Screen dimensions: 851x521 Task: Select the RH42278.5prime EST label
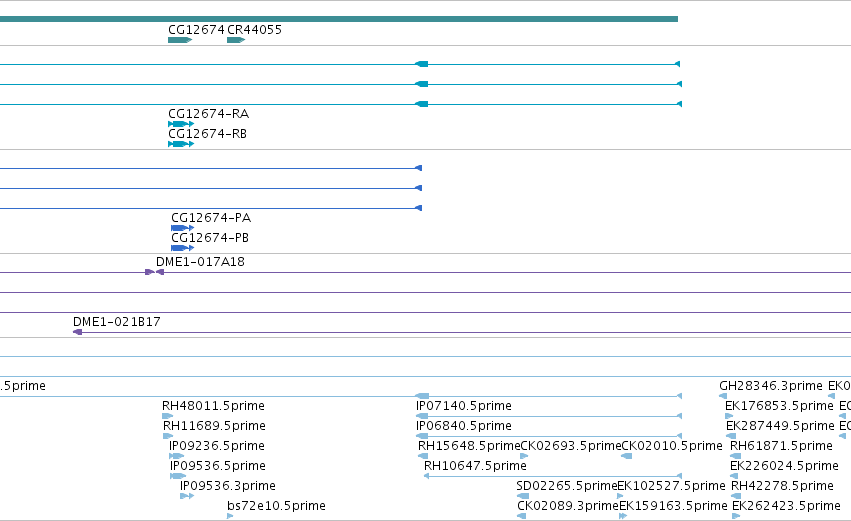(x=782, y=486)
